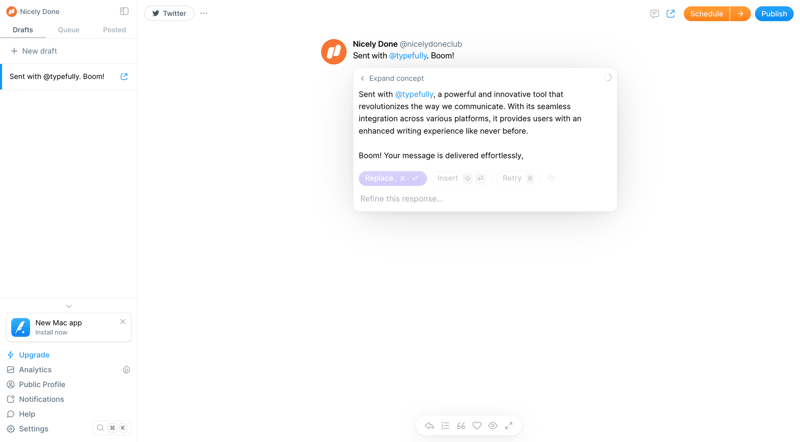Go back from Expand concept
The width and height of the screenshot is (800, 442).
click(x=363, y=78)
